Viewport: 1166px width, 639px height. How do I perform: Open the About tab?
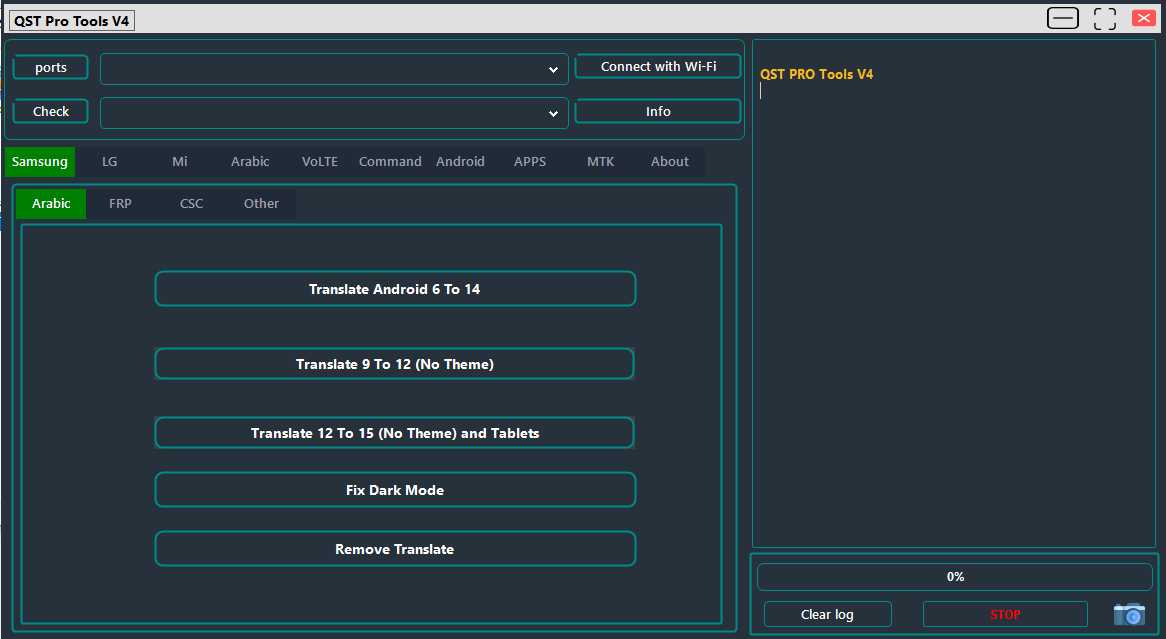pyautogui.click(x=669, y=161)
